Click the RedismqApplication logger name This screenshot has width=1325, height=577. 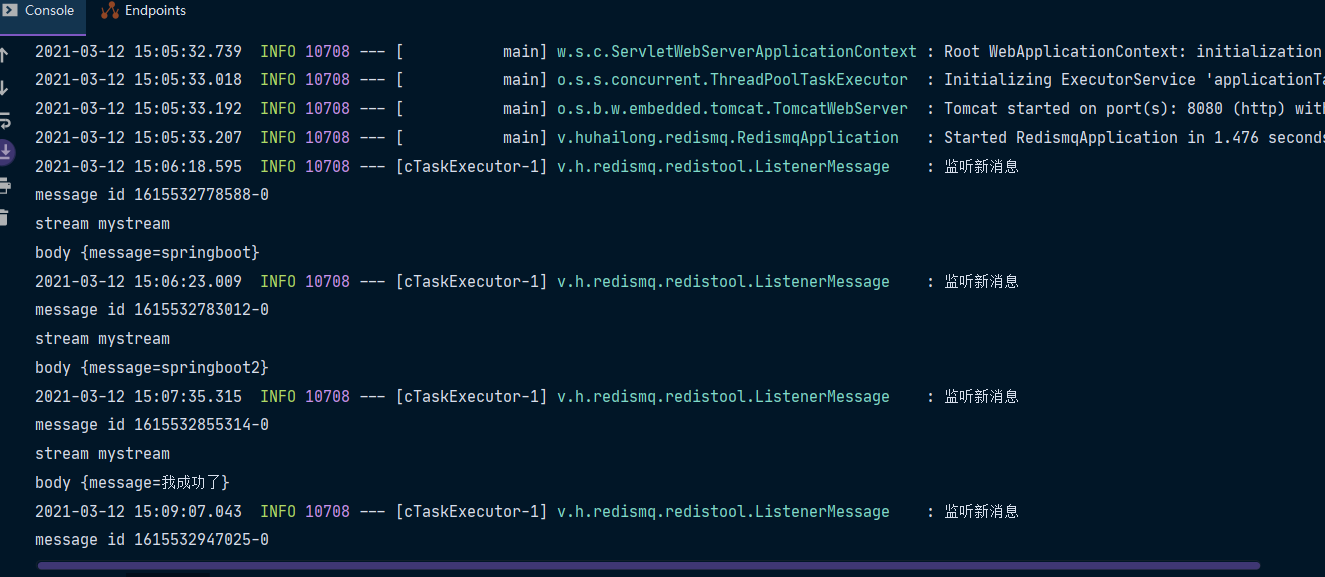click(x=727, y=137)
